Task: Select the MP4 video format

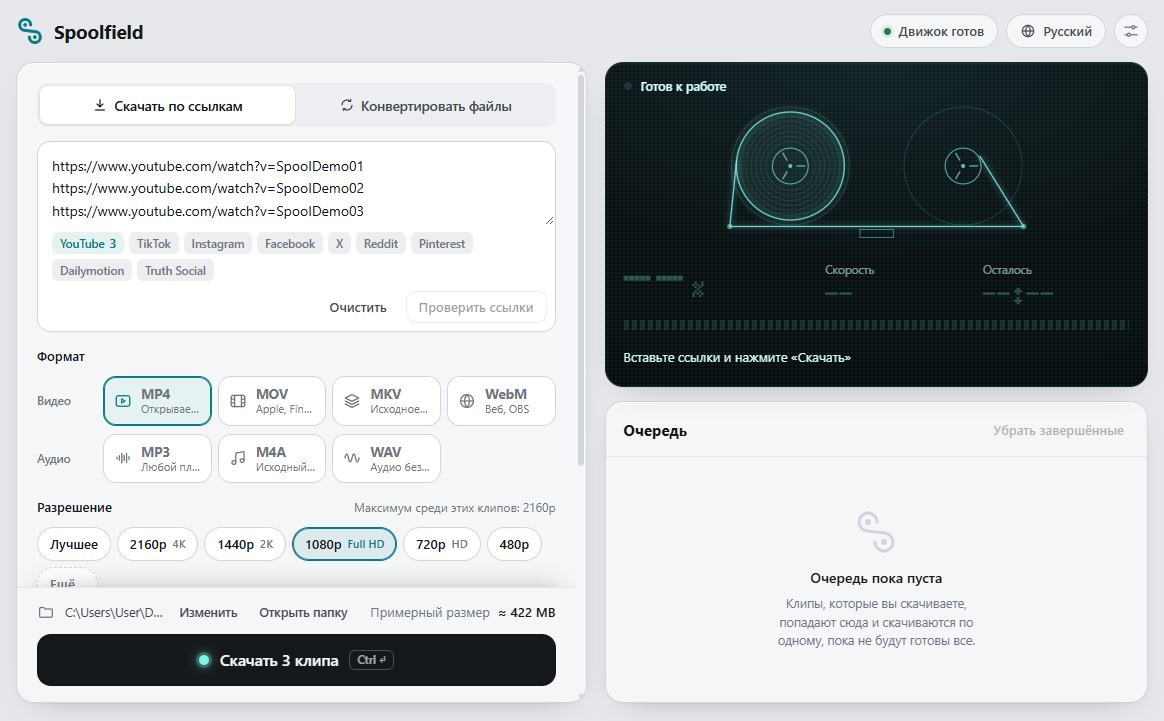Action: (x=157, y=401)
